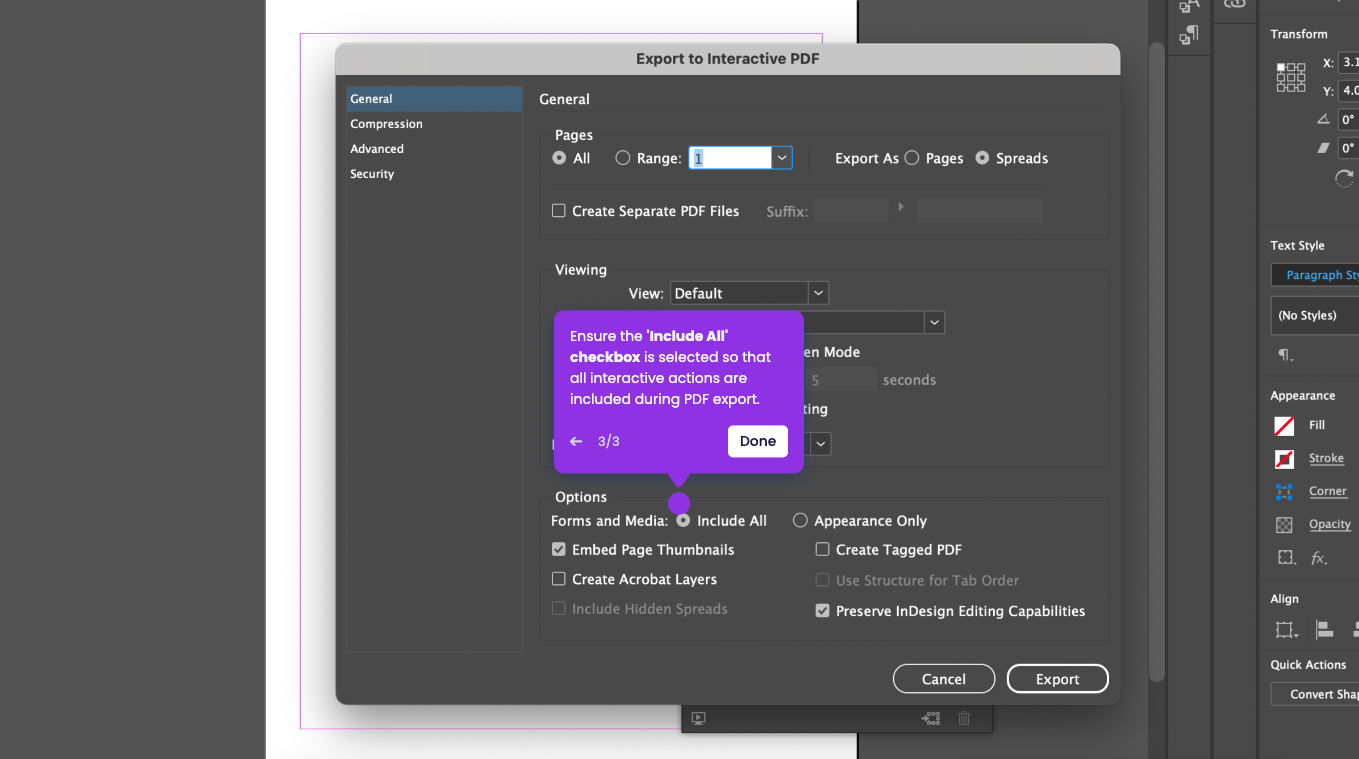Select the Range radio button
1359x759 pixels.
click(x=623, y=158)
